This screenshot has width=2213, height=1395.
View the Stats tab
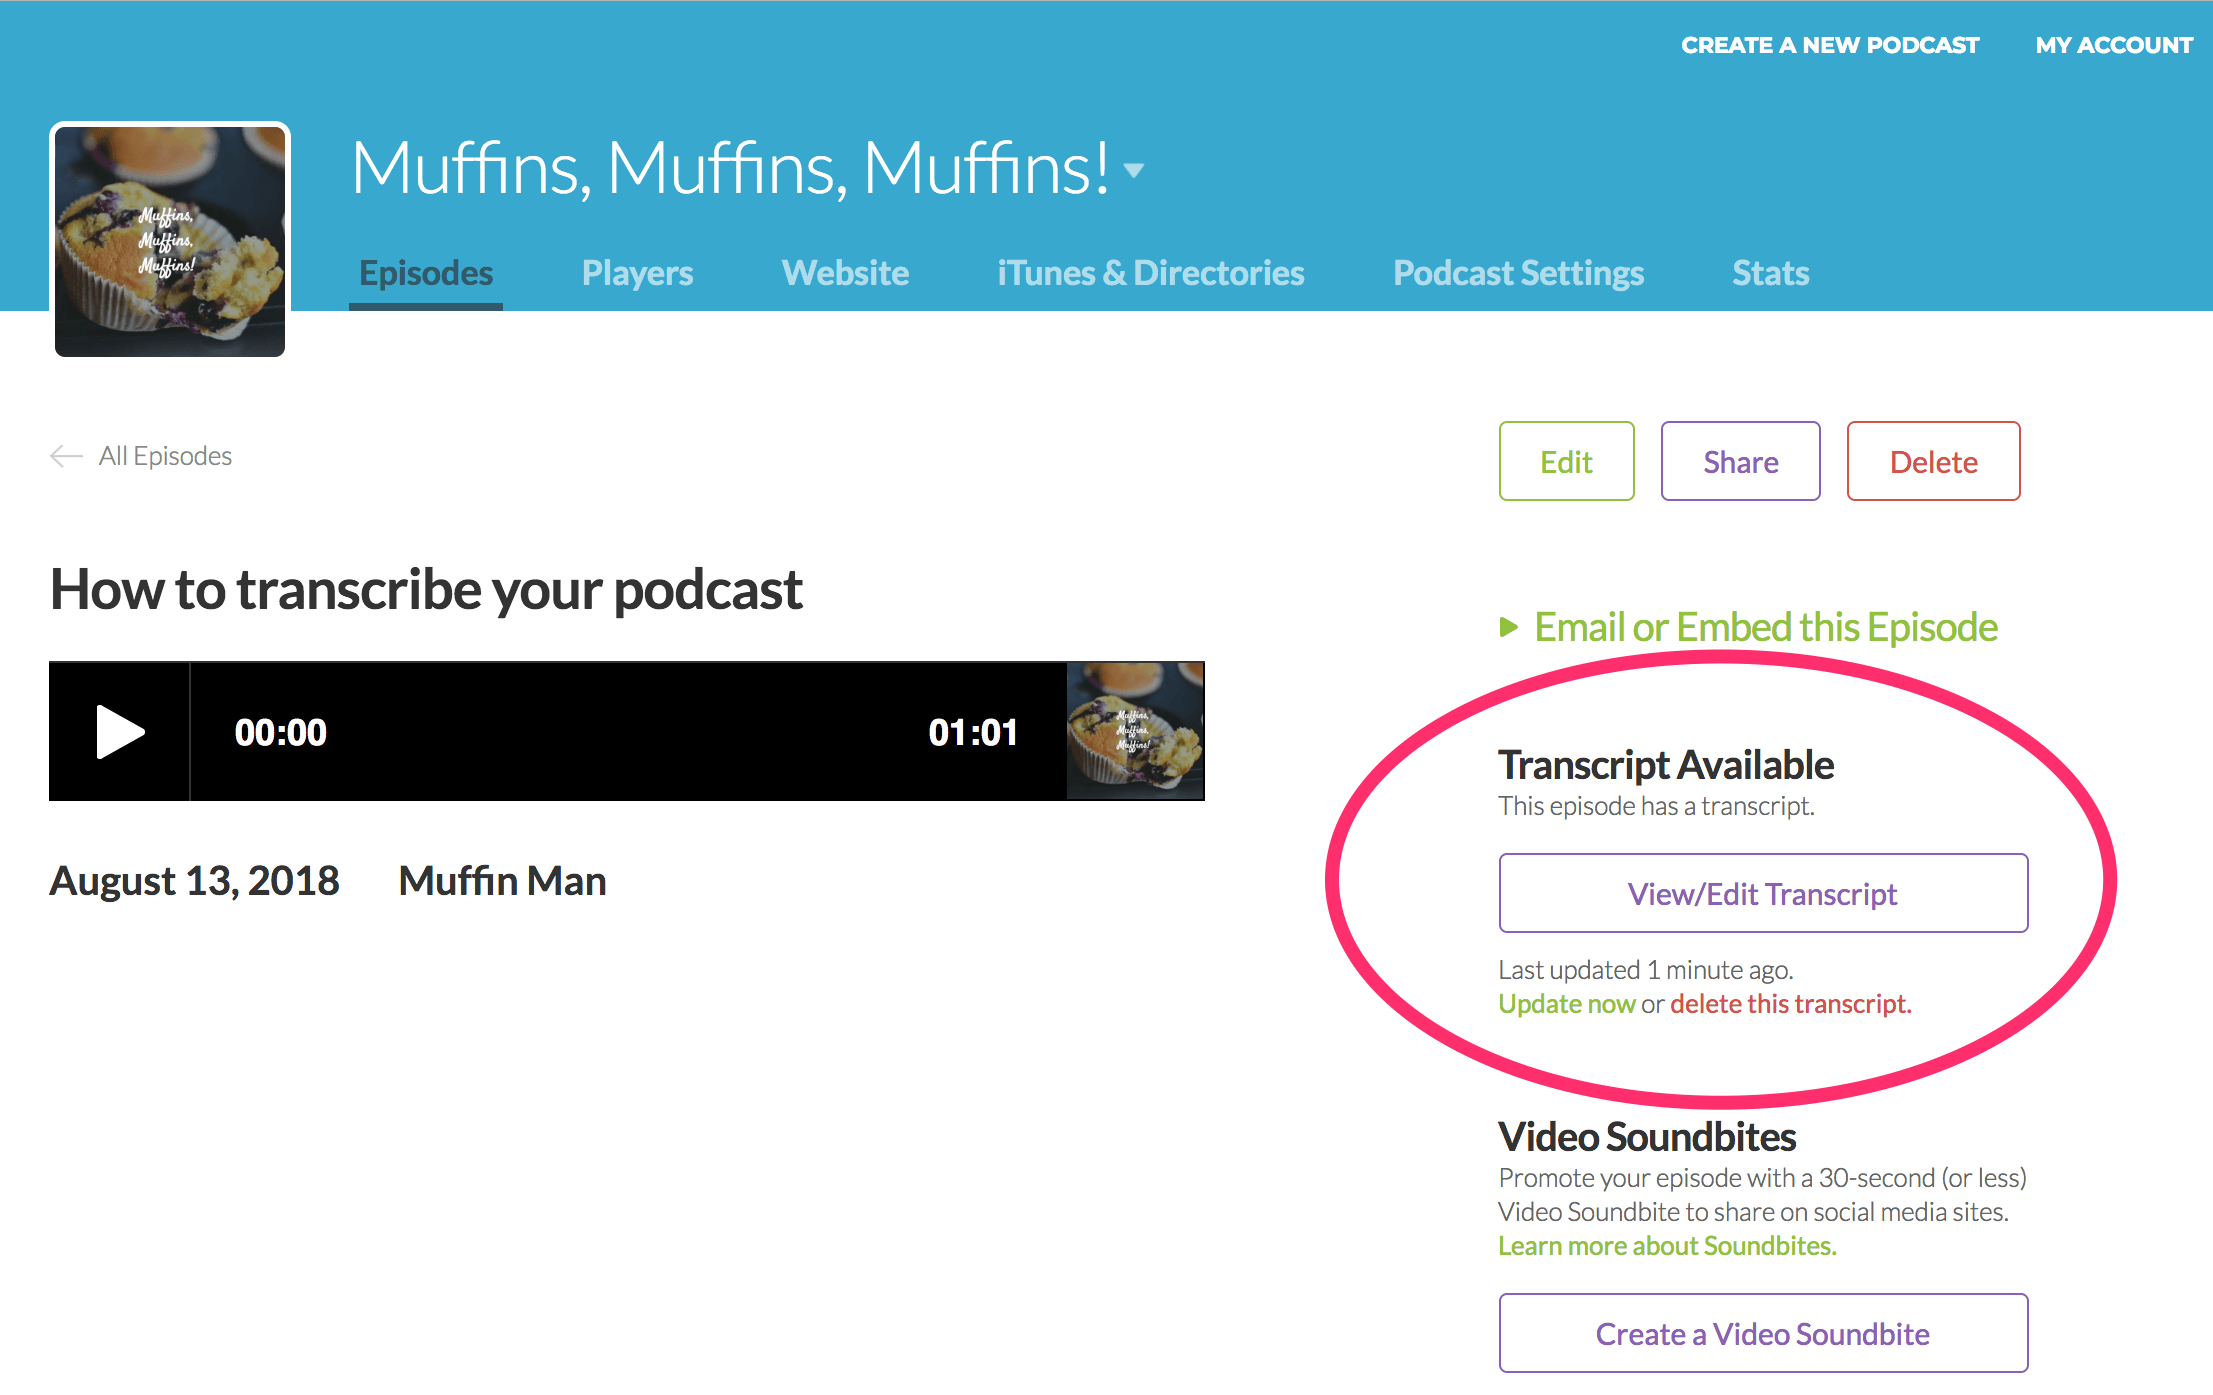tap(1770, 273)
